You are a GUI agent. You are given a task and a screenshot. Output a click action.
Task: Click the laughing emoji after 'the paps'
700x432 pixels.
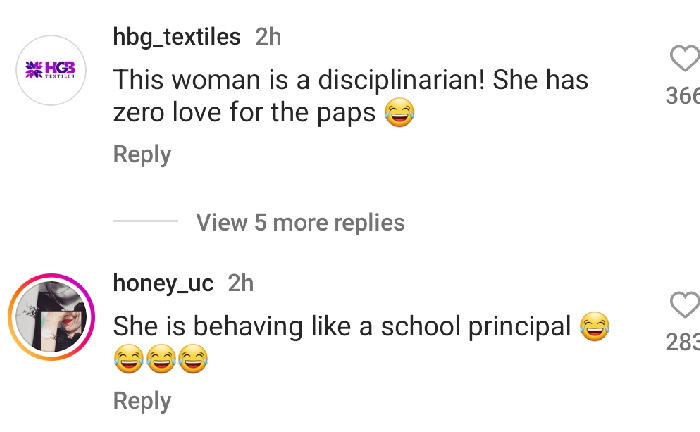coord(400,115)
